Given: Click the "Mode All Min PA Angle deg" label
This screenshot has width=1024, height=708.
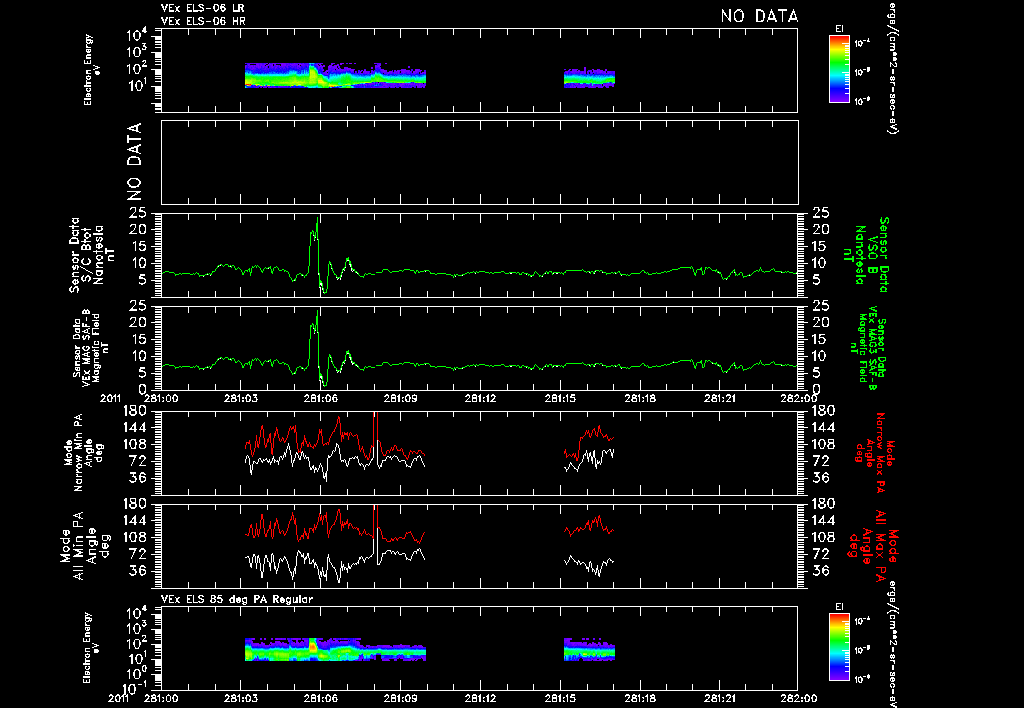Looking at the screenshot, I should click(x=84, y=546).
